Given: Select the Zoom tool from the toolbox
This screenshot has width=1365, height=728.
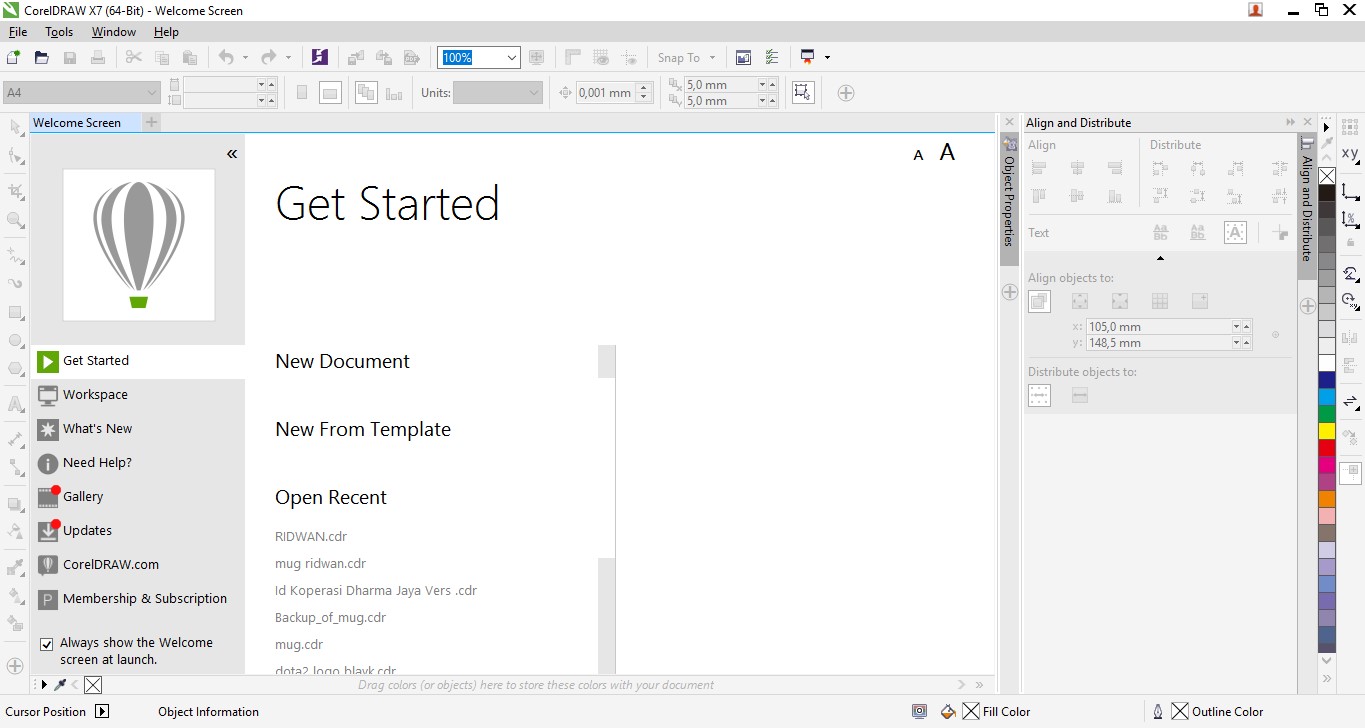Looking at the screenshot, I should [x=14, y=218].
